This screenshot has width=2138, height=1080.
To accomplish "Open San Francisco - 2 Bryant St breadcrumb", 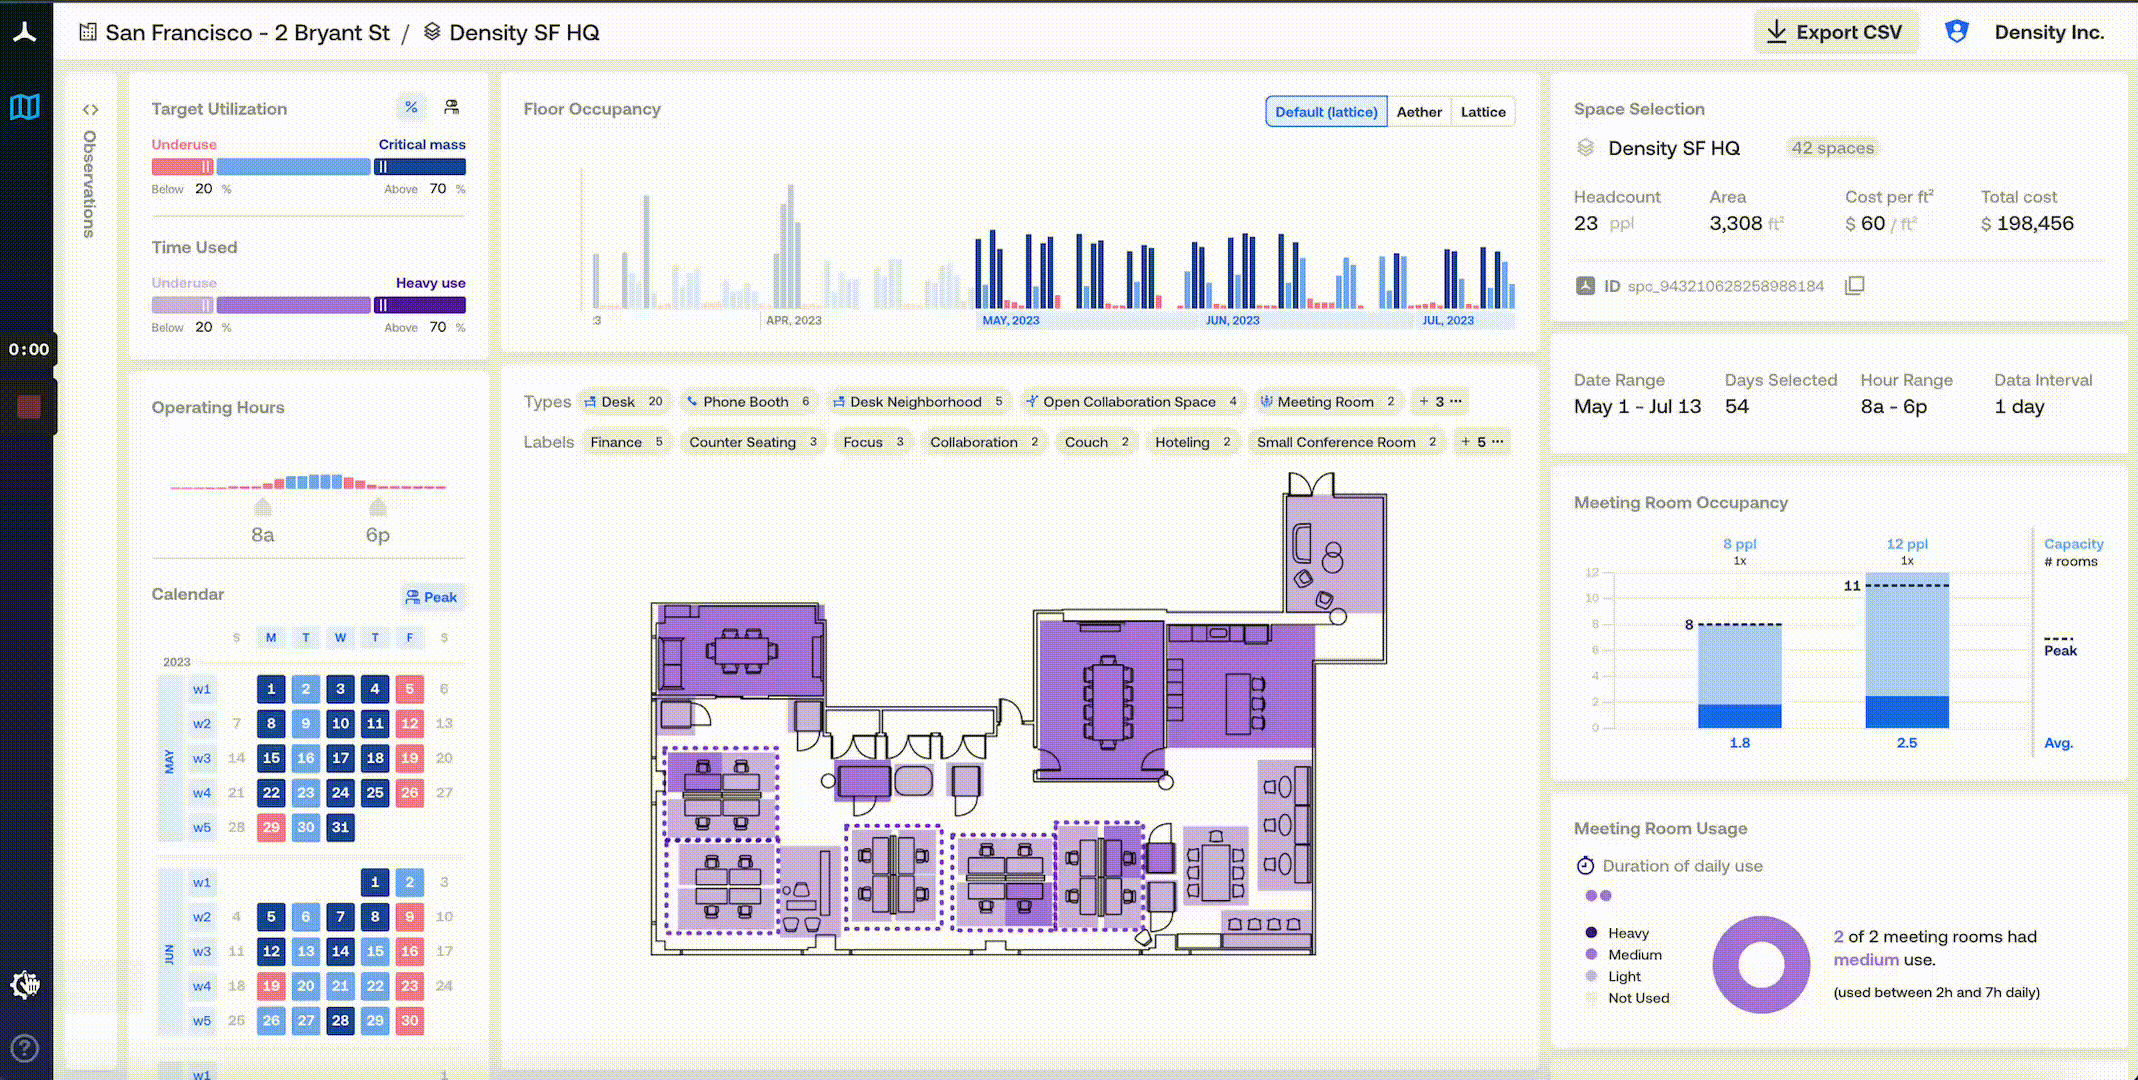I will click(247, 32).
